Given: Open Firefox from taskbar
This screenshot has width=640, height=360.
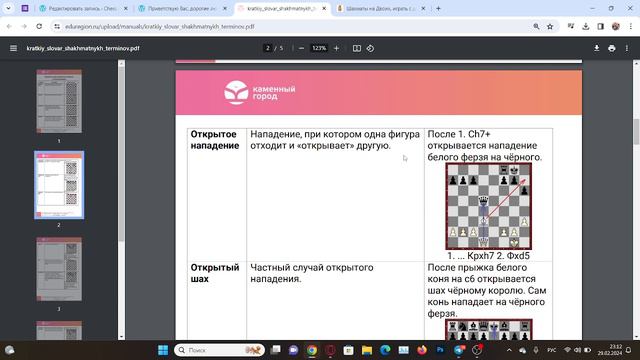Looking at the screenshot, I should 422,350.
